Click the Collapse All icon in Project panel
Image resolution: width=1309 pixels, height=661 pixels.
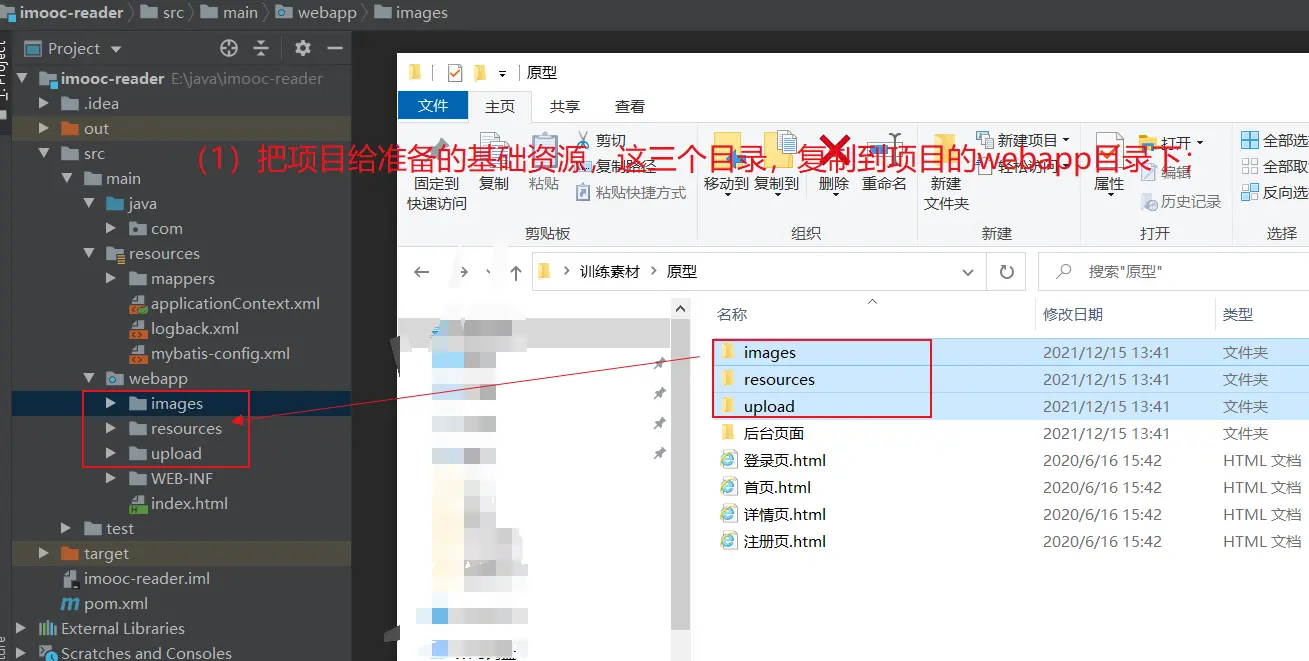click(261, 48)
